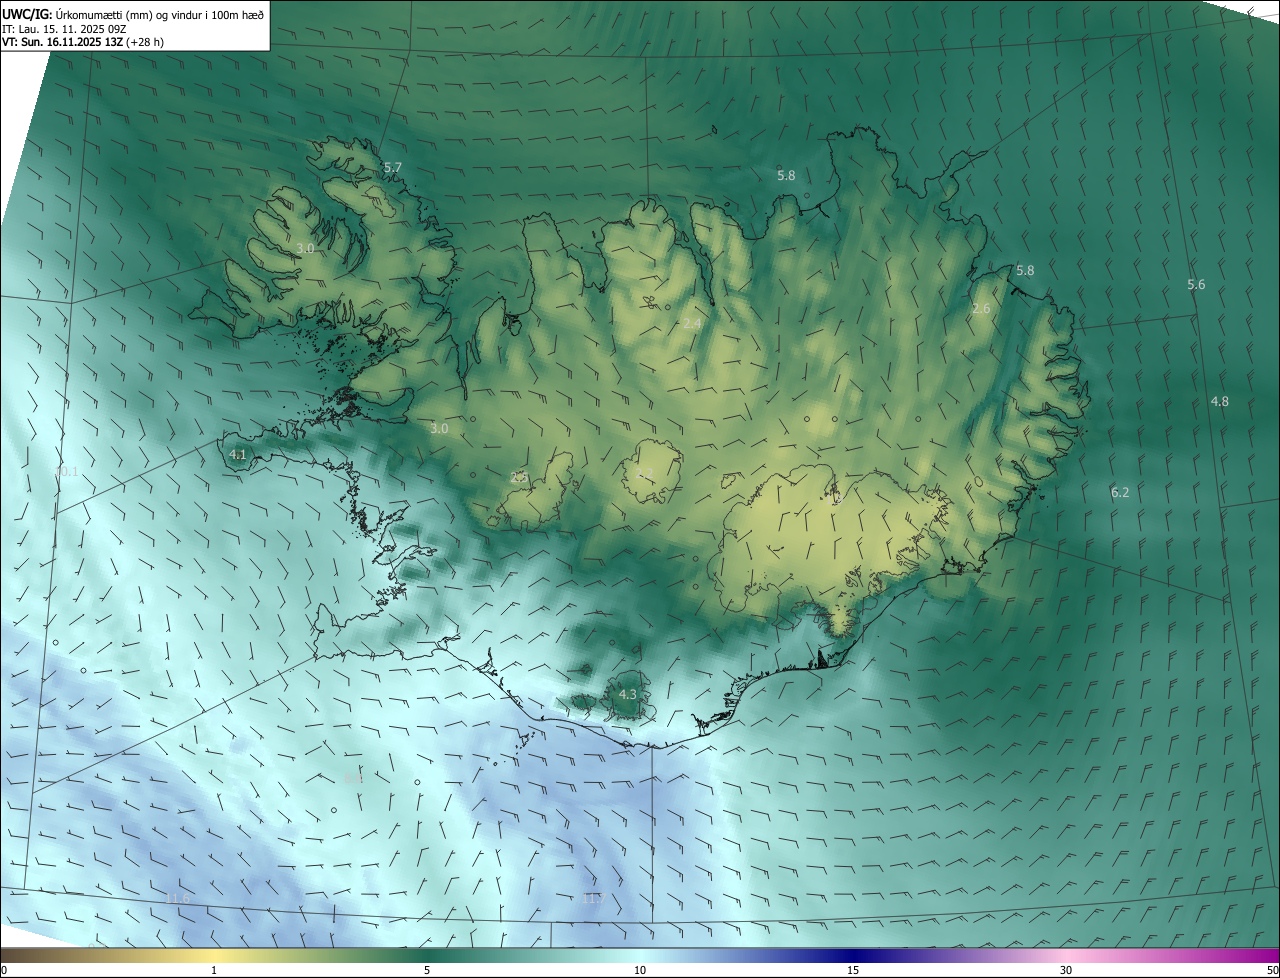Click the 6.2 value label on the map
This screenshot has height=978, width=1280.
(x=1120, y=492)
